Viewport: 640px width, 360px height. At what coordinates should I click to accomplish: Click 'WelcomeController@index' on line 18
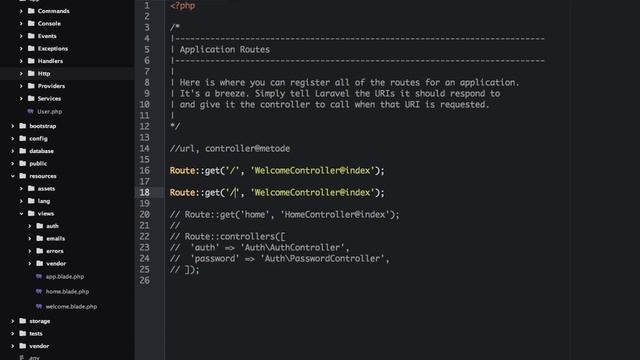(x=312, y=193)
